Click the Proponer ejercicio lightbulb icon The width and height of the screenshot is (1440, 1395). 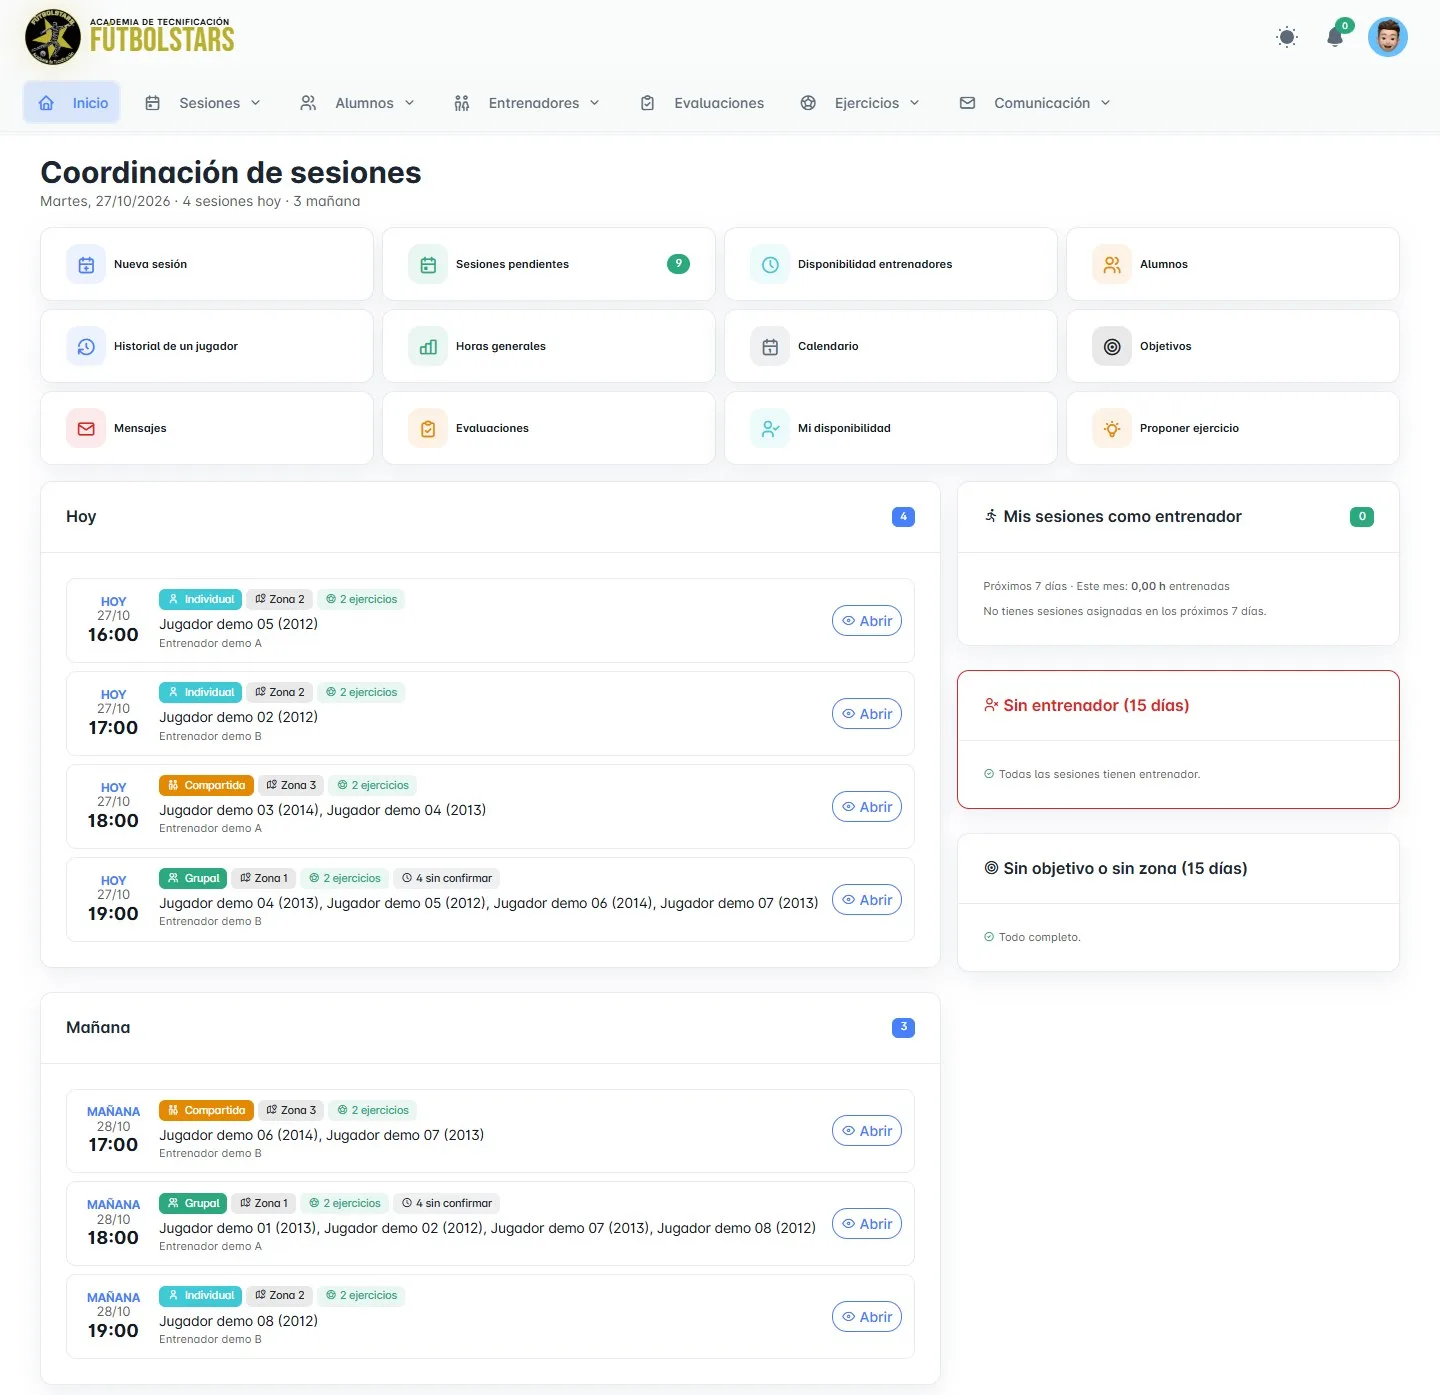pyautogui.click(x=1112, y=429)
